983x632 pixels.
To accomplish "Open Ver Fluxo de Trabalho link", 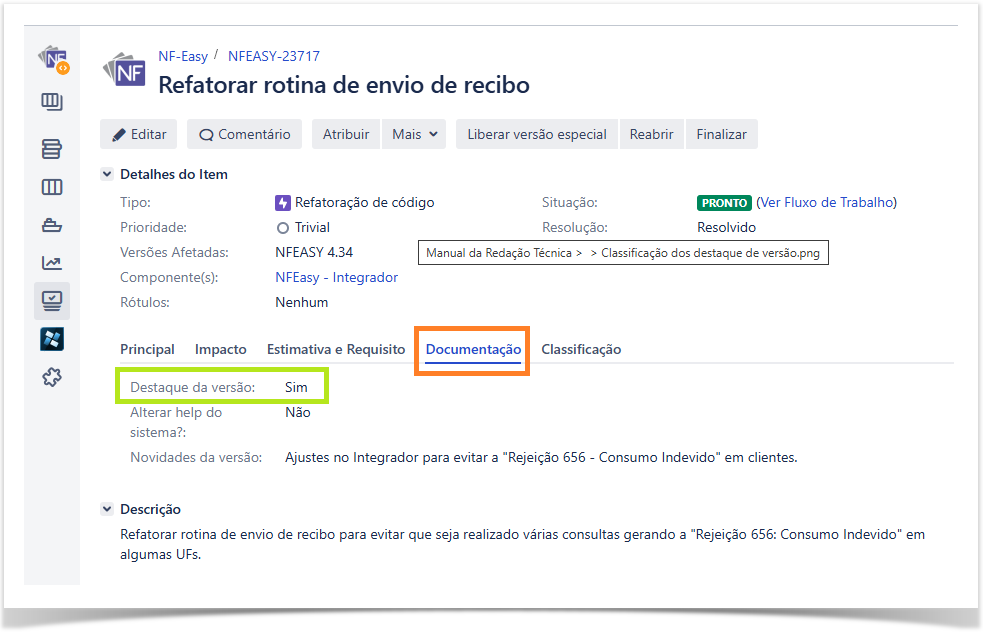I will 826,203.
